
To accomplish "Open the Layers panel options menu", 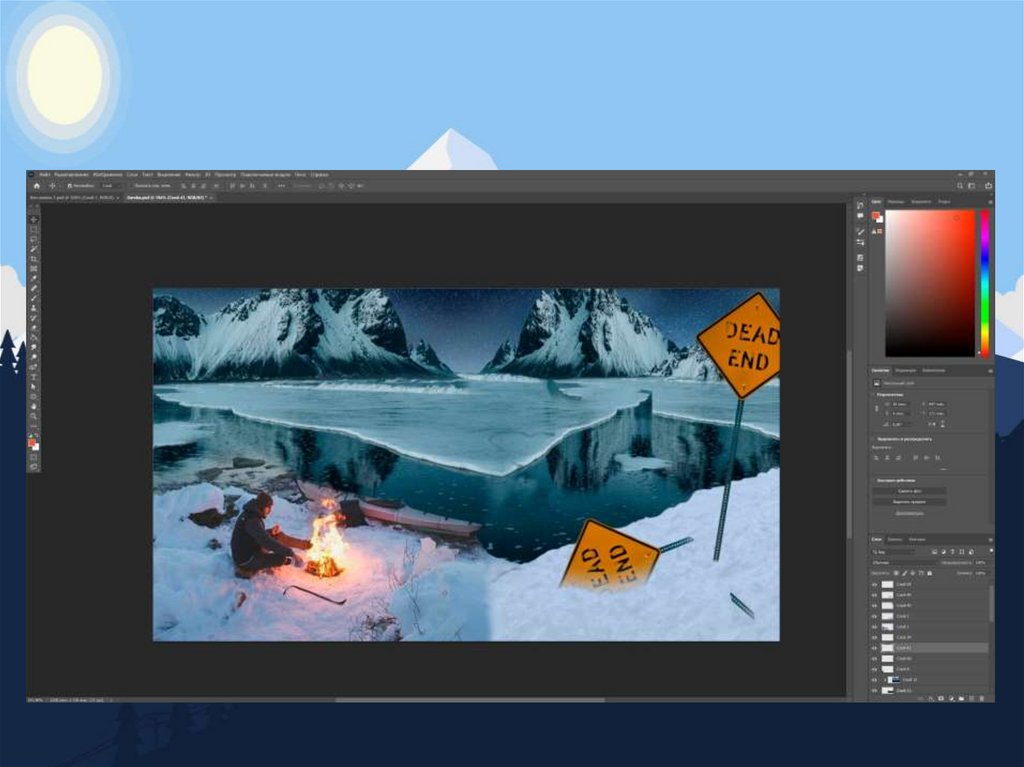I will tap(990, 540).
